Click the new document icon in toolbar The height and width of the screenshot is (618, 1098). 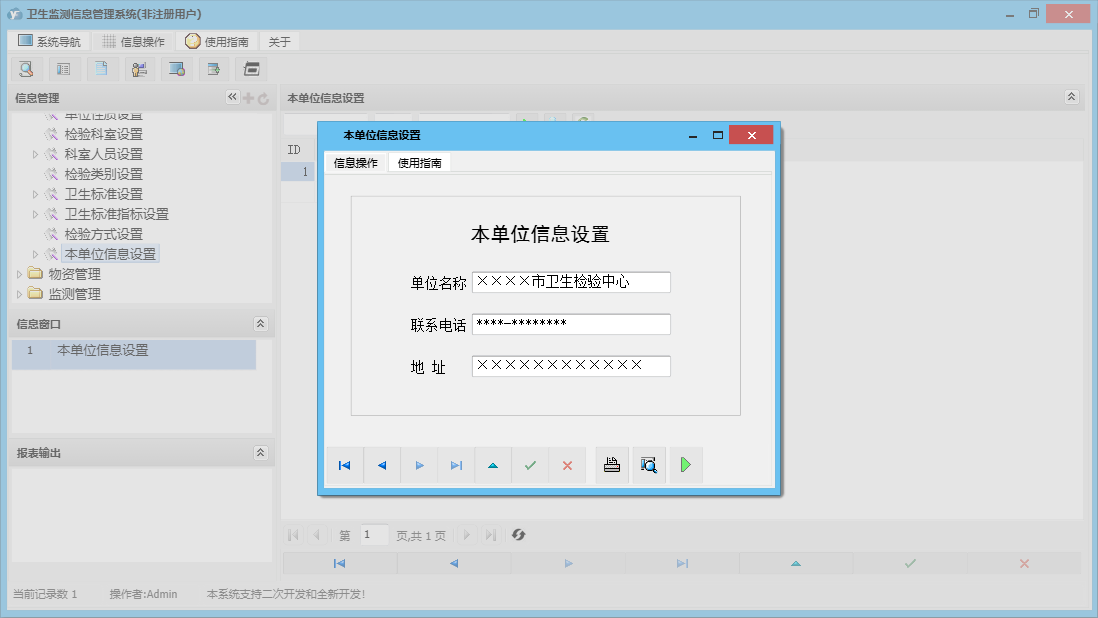point(101,69)
